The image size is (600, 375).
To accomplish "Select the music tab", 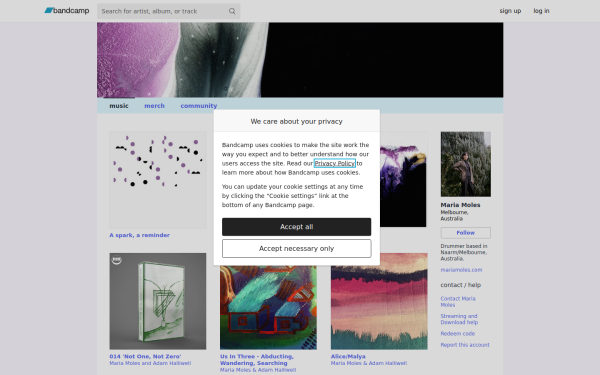I will tap(119, 106).
